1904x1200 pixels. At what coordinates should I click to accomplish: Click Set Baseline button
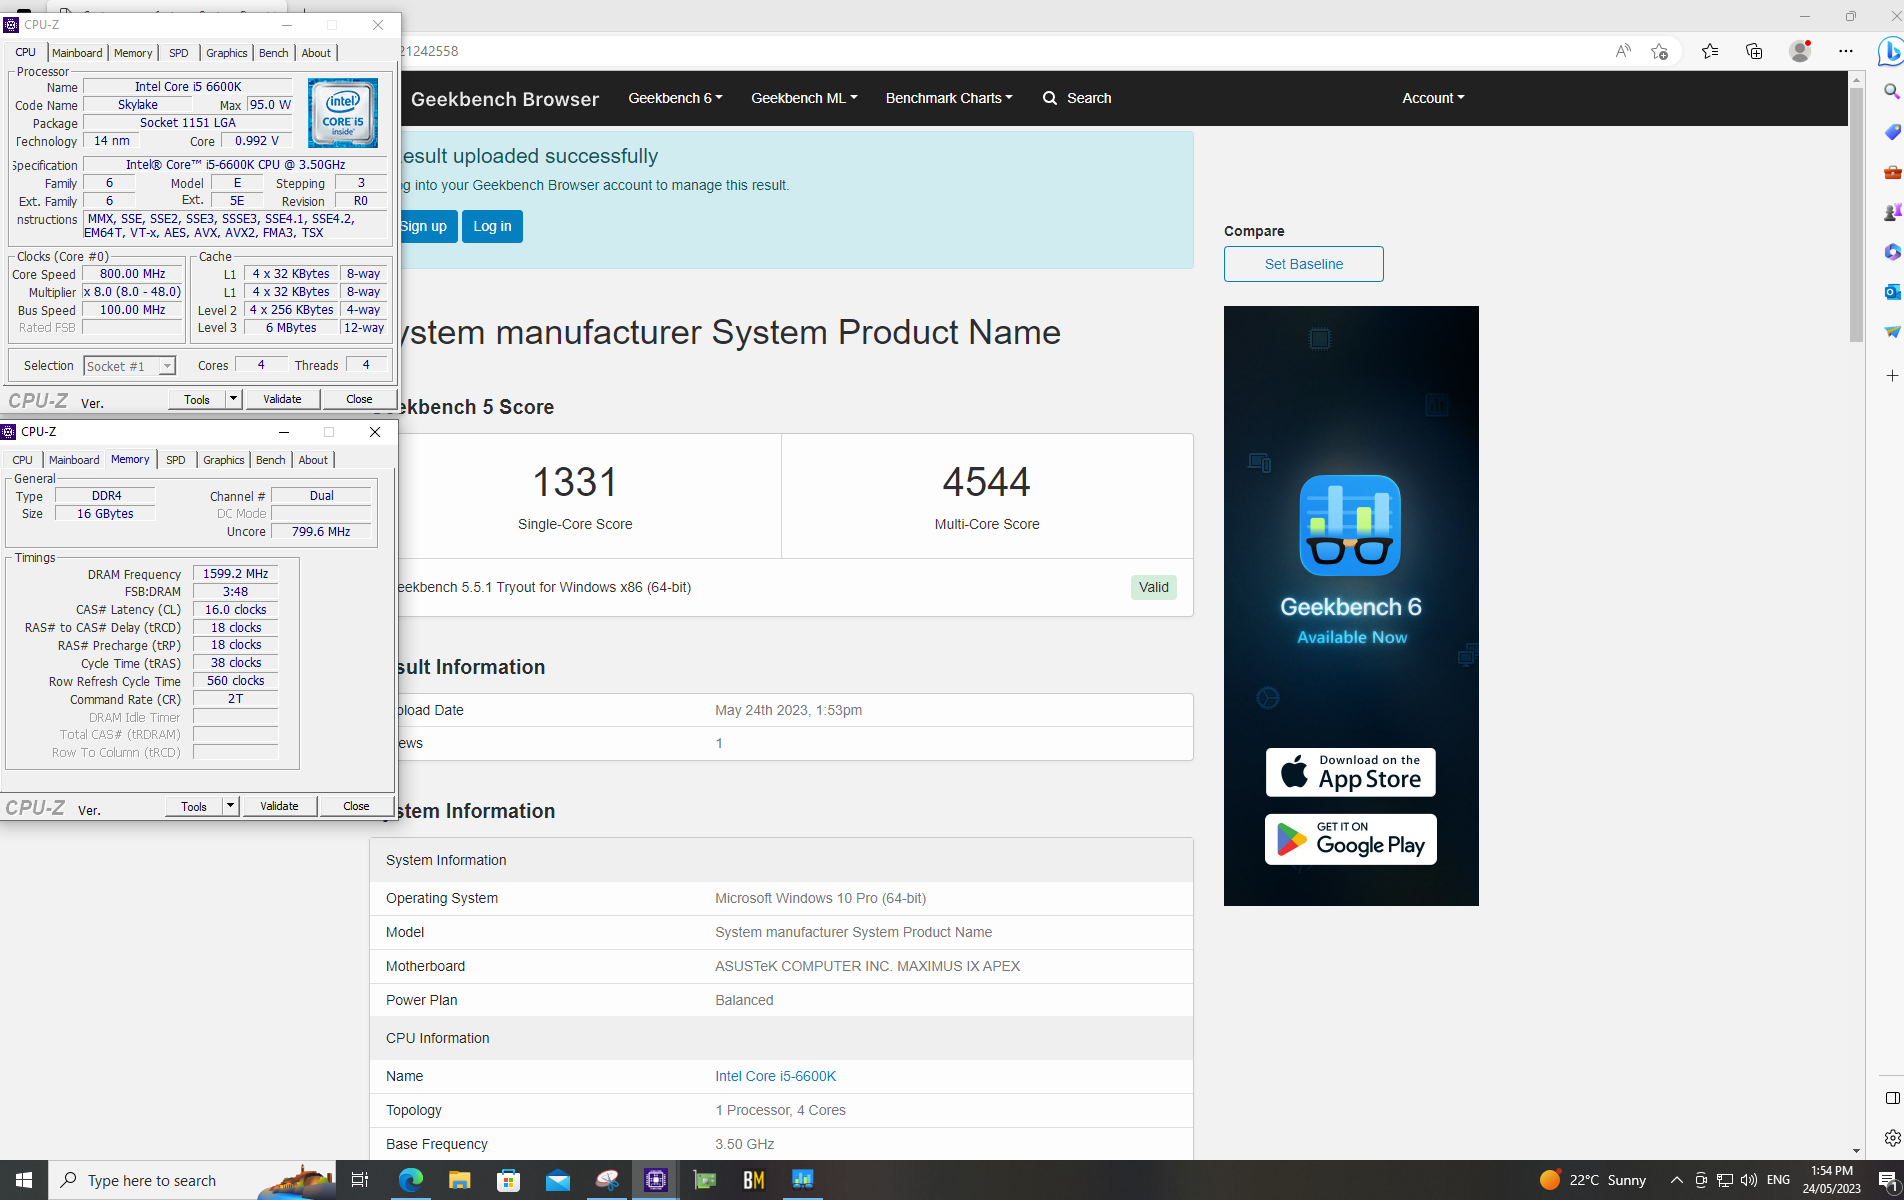1303,264
